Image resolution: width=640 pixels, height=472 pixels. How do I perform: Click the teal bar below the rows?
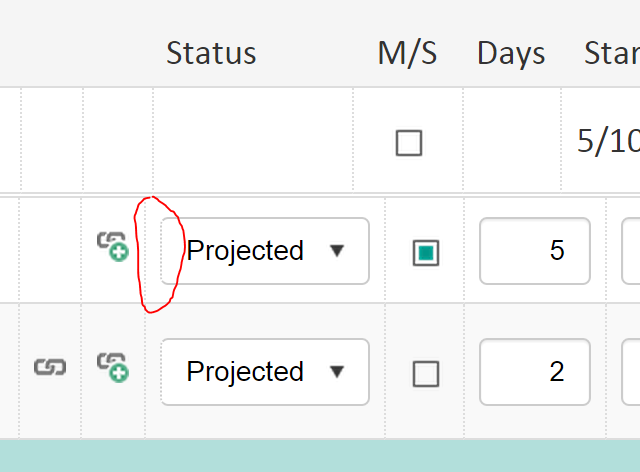tap(320, 456)
